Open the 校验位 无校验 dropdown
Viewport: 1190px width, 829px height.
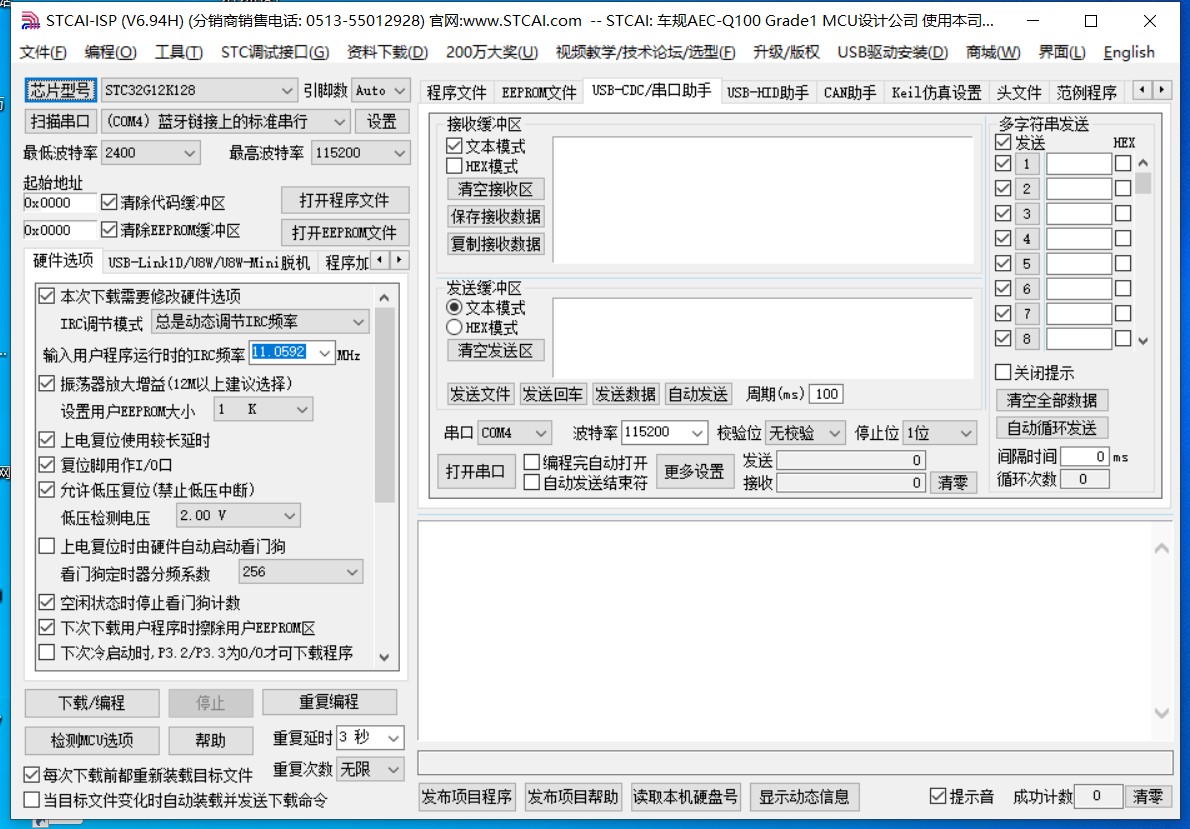[x=804, y=433]
